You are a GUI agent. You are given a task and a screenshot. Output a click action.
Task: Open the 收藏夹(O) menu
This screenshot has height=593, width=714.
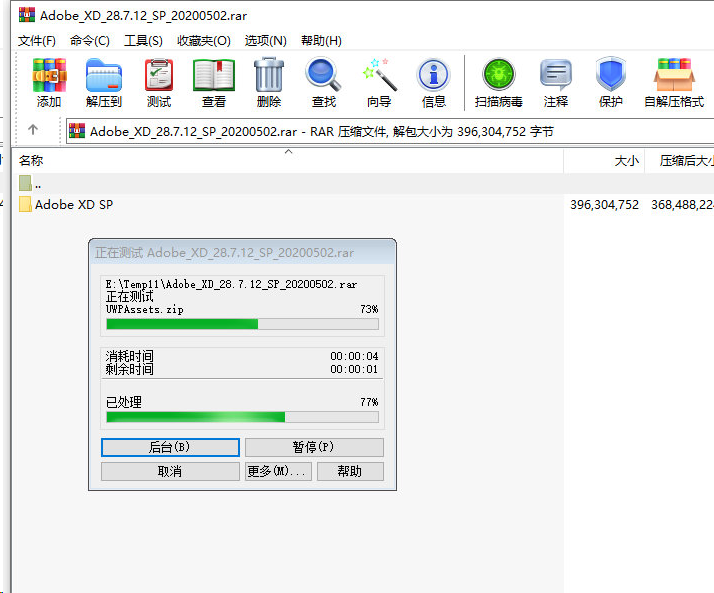(204, 41)
